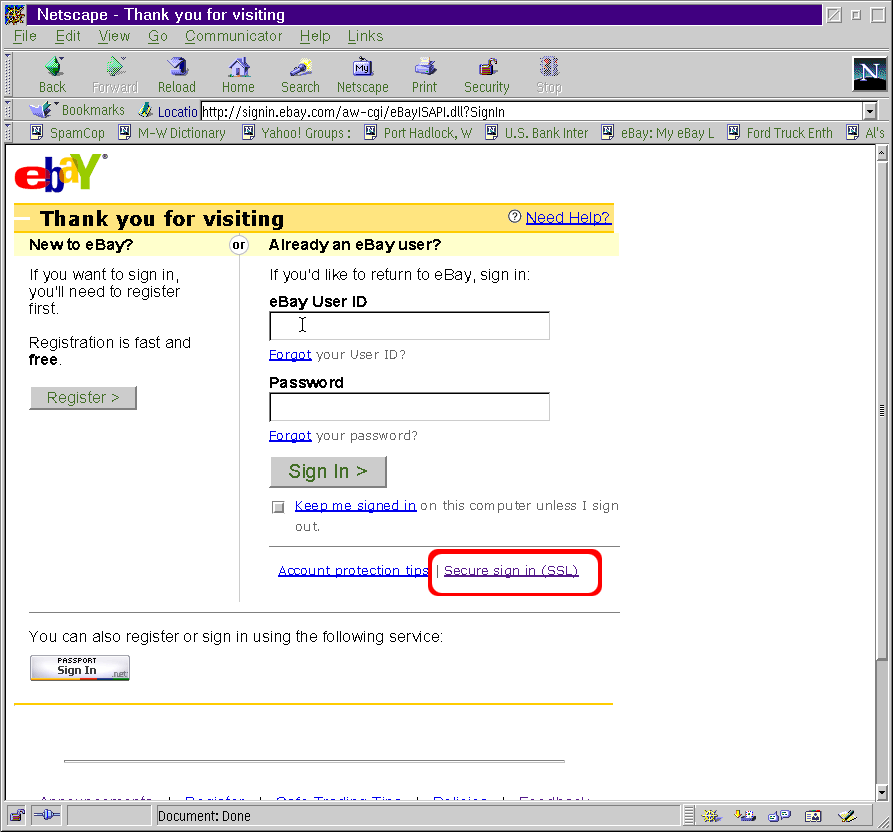Click the Register > button
Screen dimensions: 893x832
point(83,398)
